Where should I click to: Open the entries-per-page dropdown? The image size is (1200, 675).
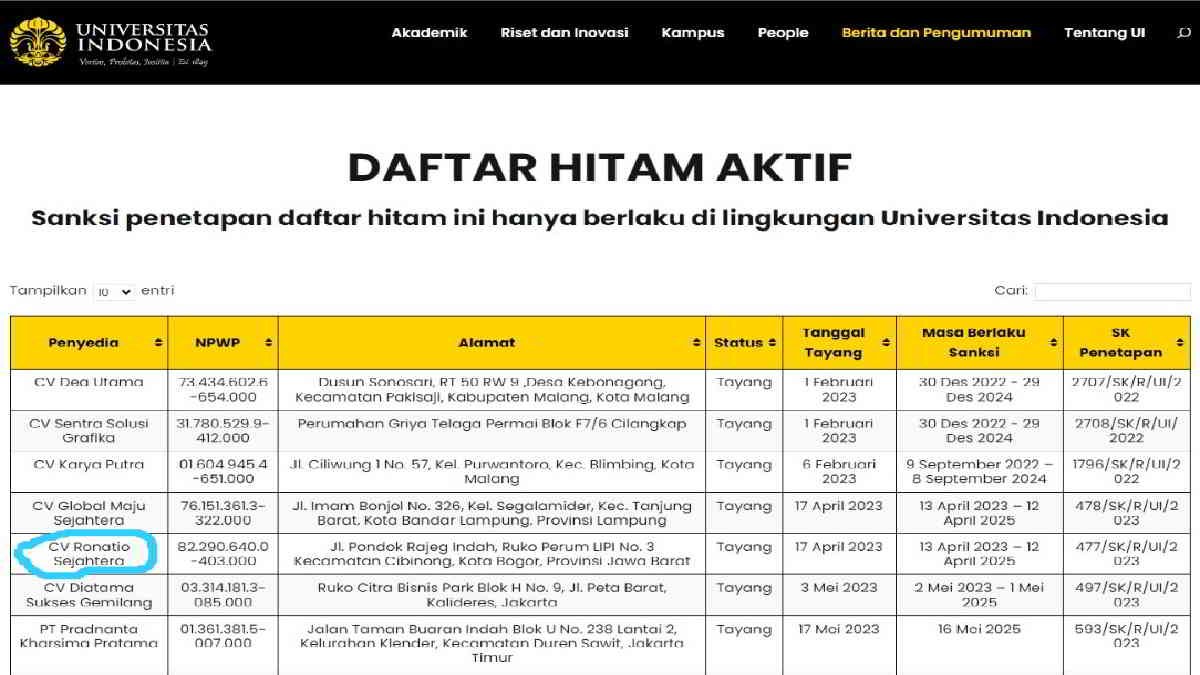(x=114, y=291)
